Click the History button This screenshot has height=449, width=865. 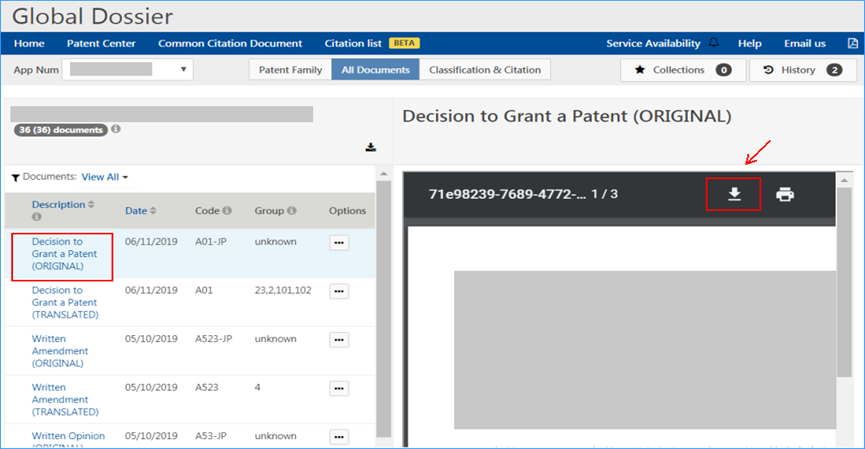pyautogui.click(x=803, y=70)
